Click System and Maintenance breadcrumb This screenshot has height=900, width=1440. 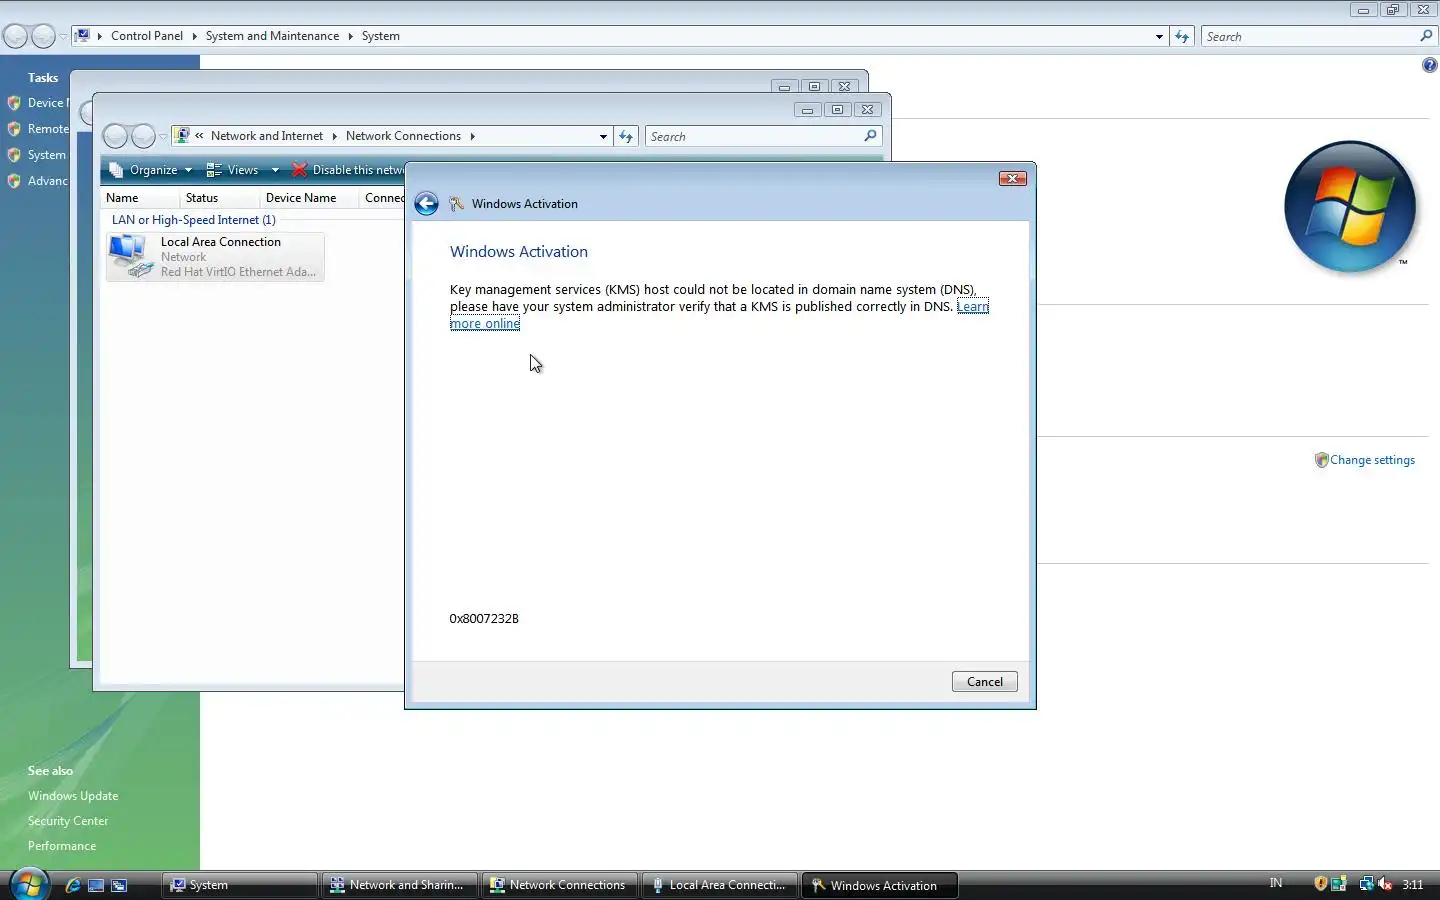coord(272,36)
